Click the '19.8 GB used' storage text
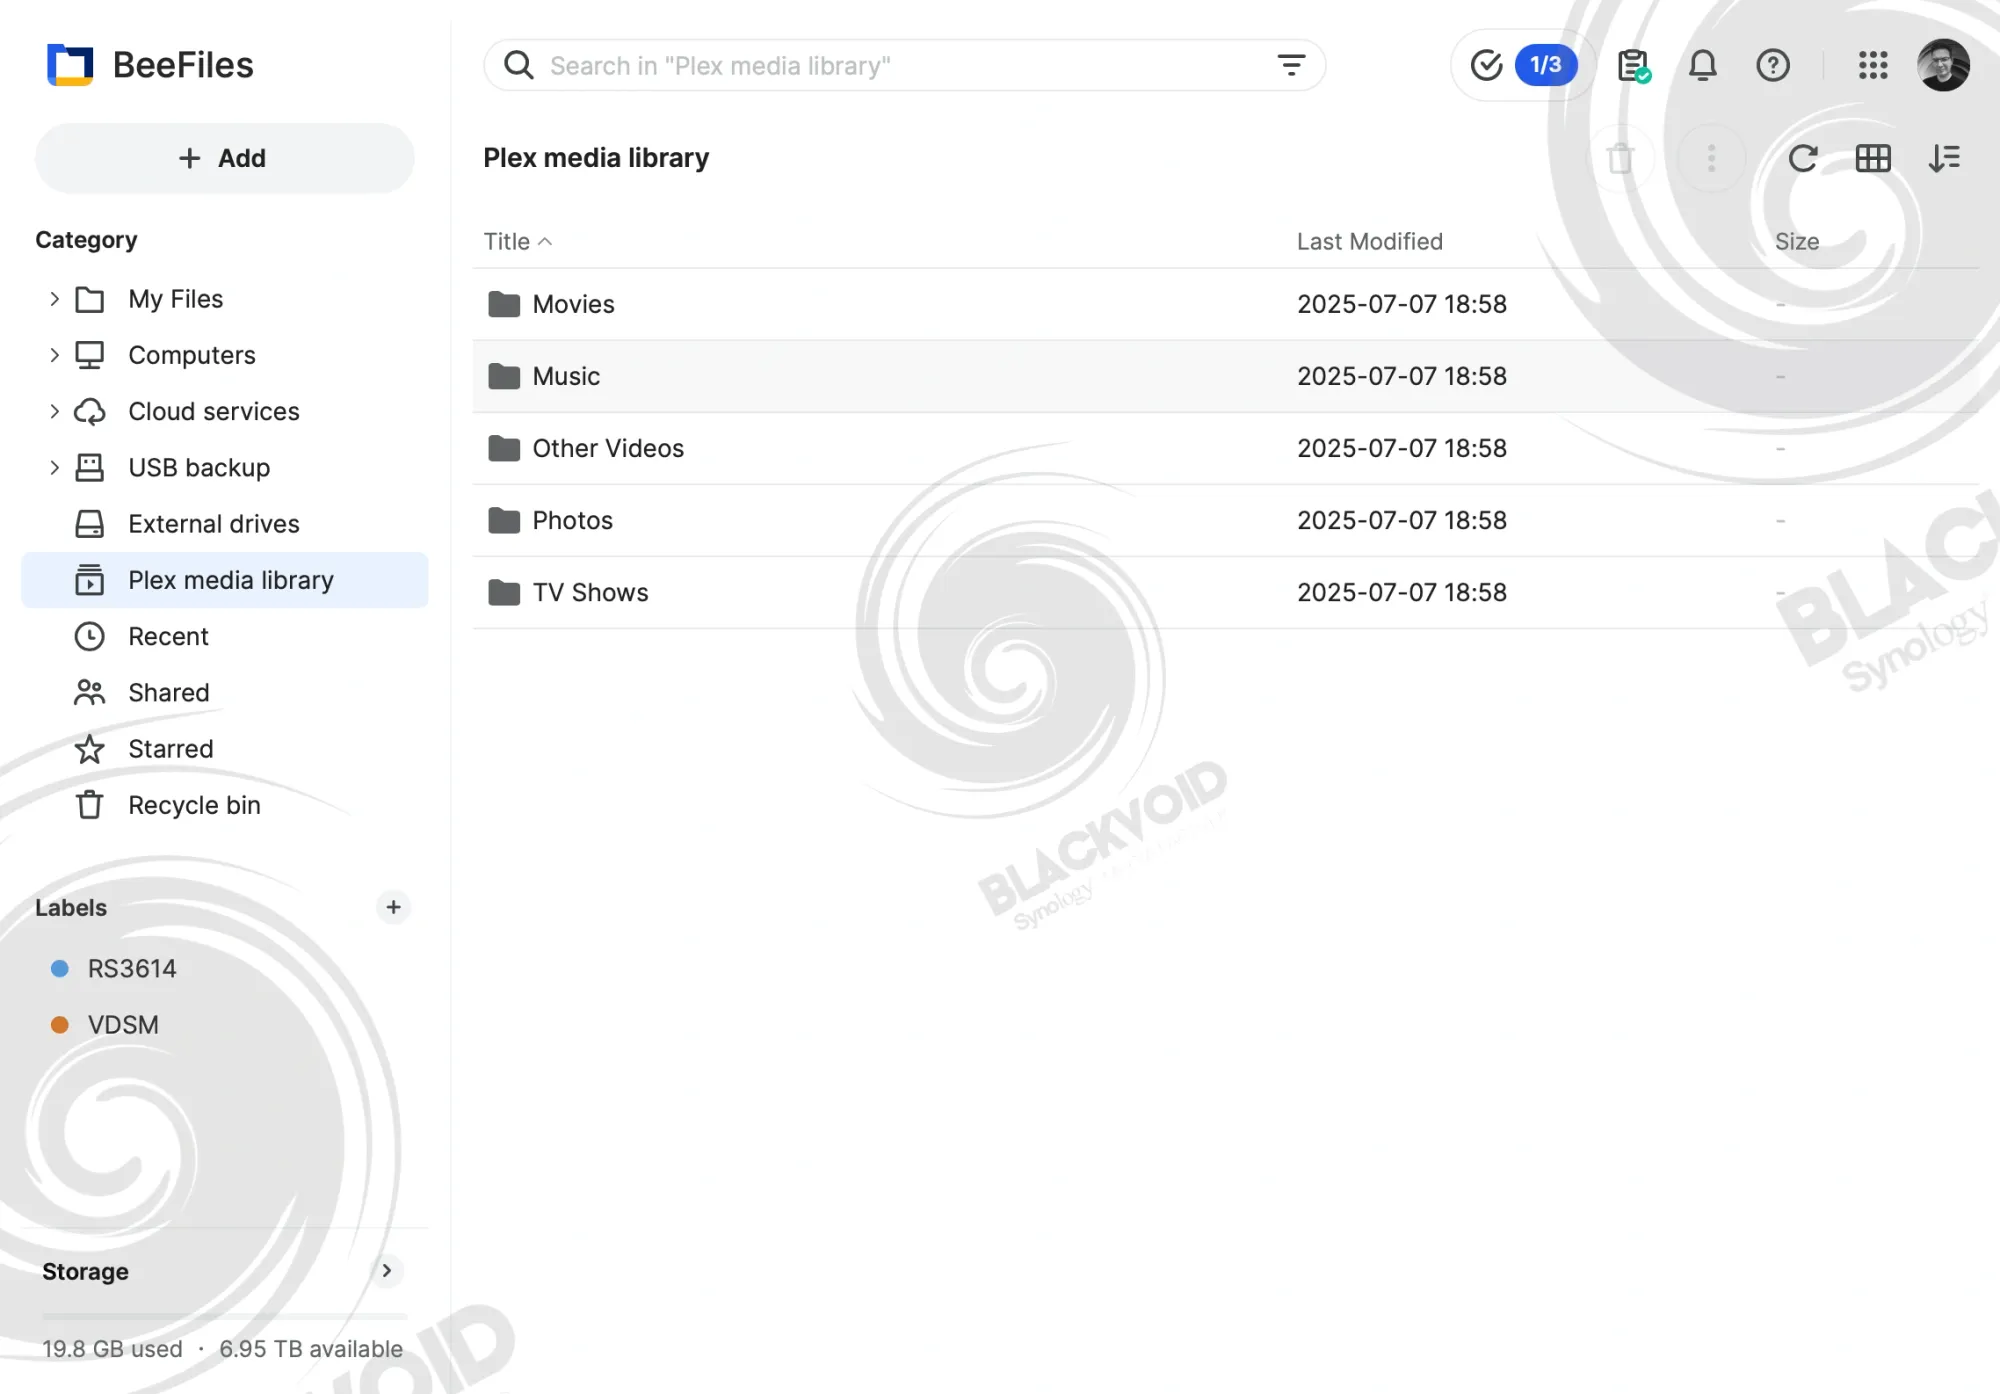2000x1394 pixels. pos(112,1348)
